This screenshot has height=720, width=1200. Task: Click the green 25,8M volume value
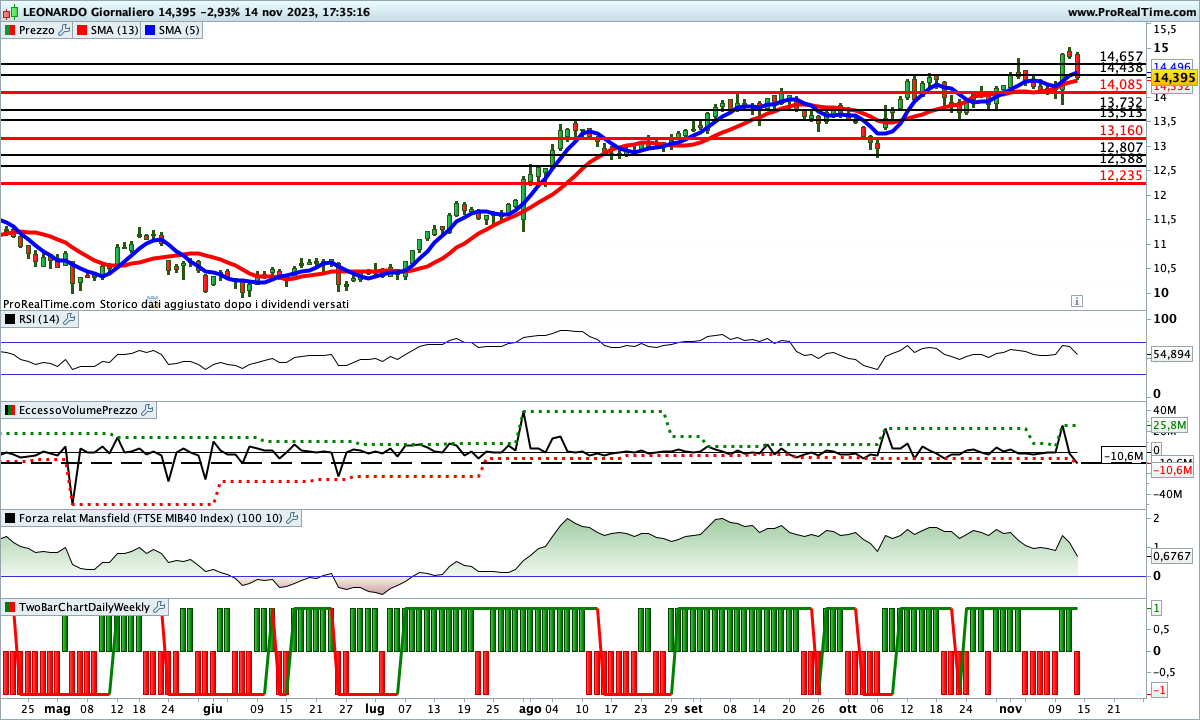pyautogui.click(x=1169, y=425)
